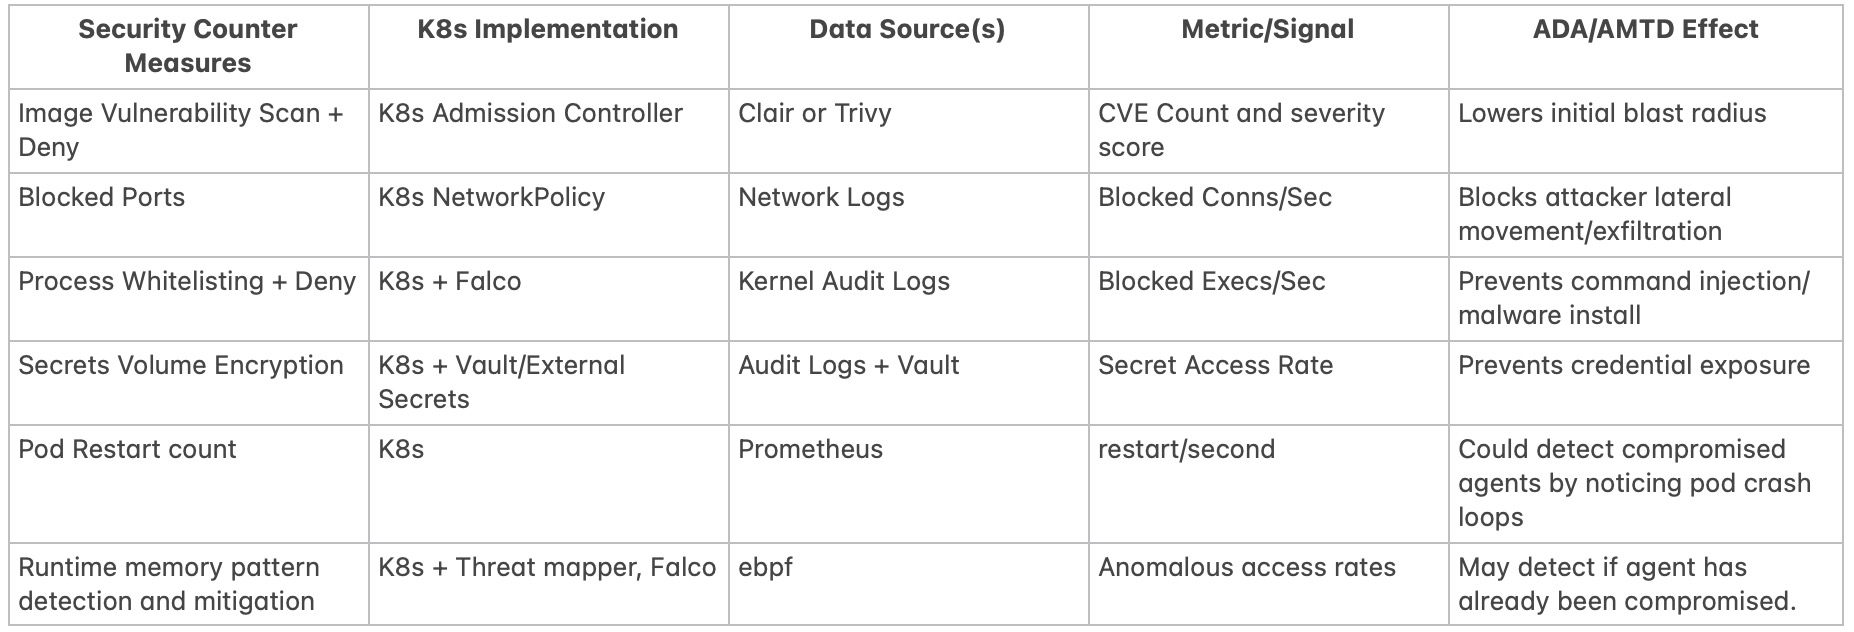
Task: Select the Lowers initial blast radius cell
Action: (1612, 114)
